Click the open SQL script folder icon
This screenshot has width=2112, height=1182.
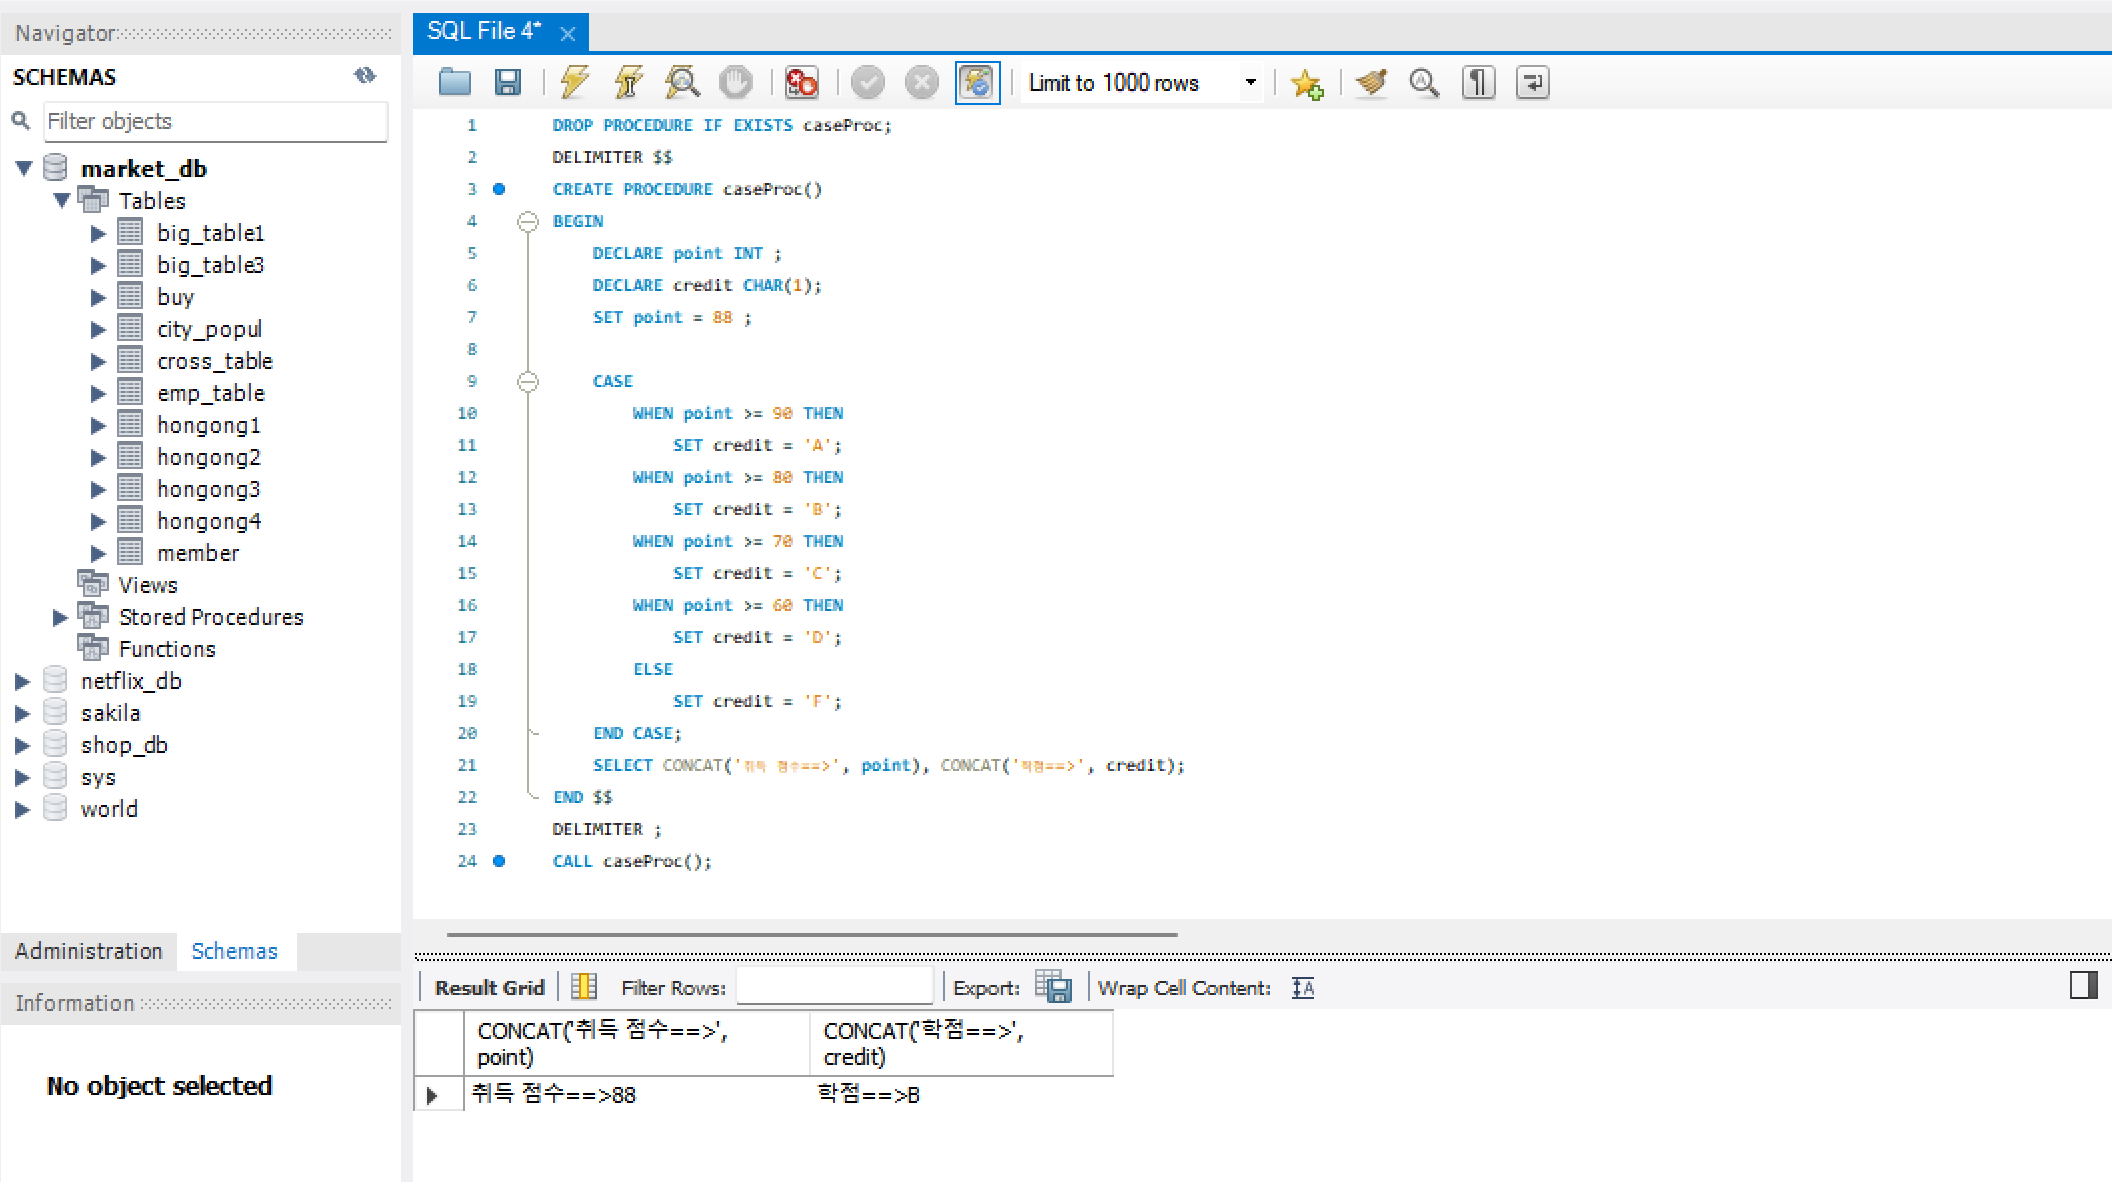click(455, 83)
